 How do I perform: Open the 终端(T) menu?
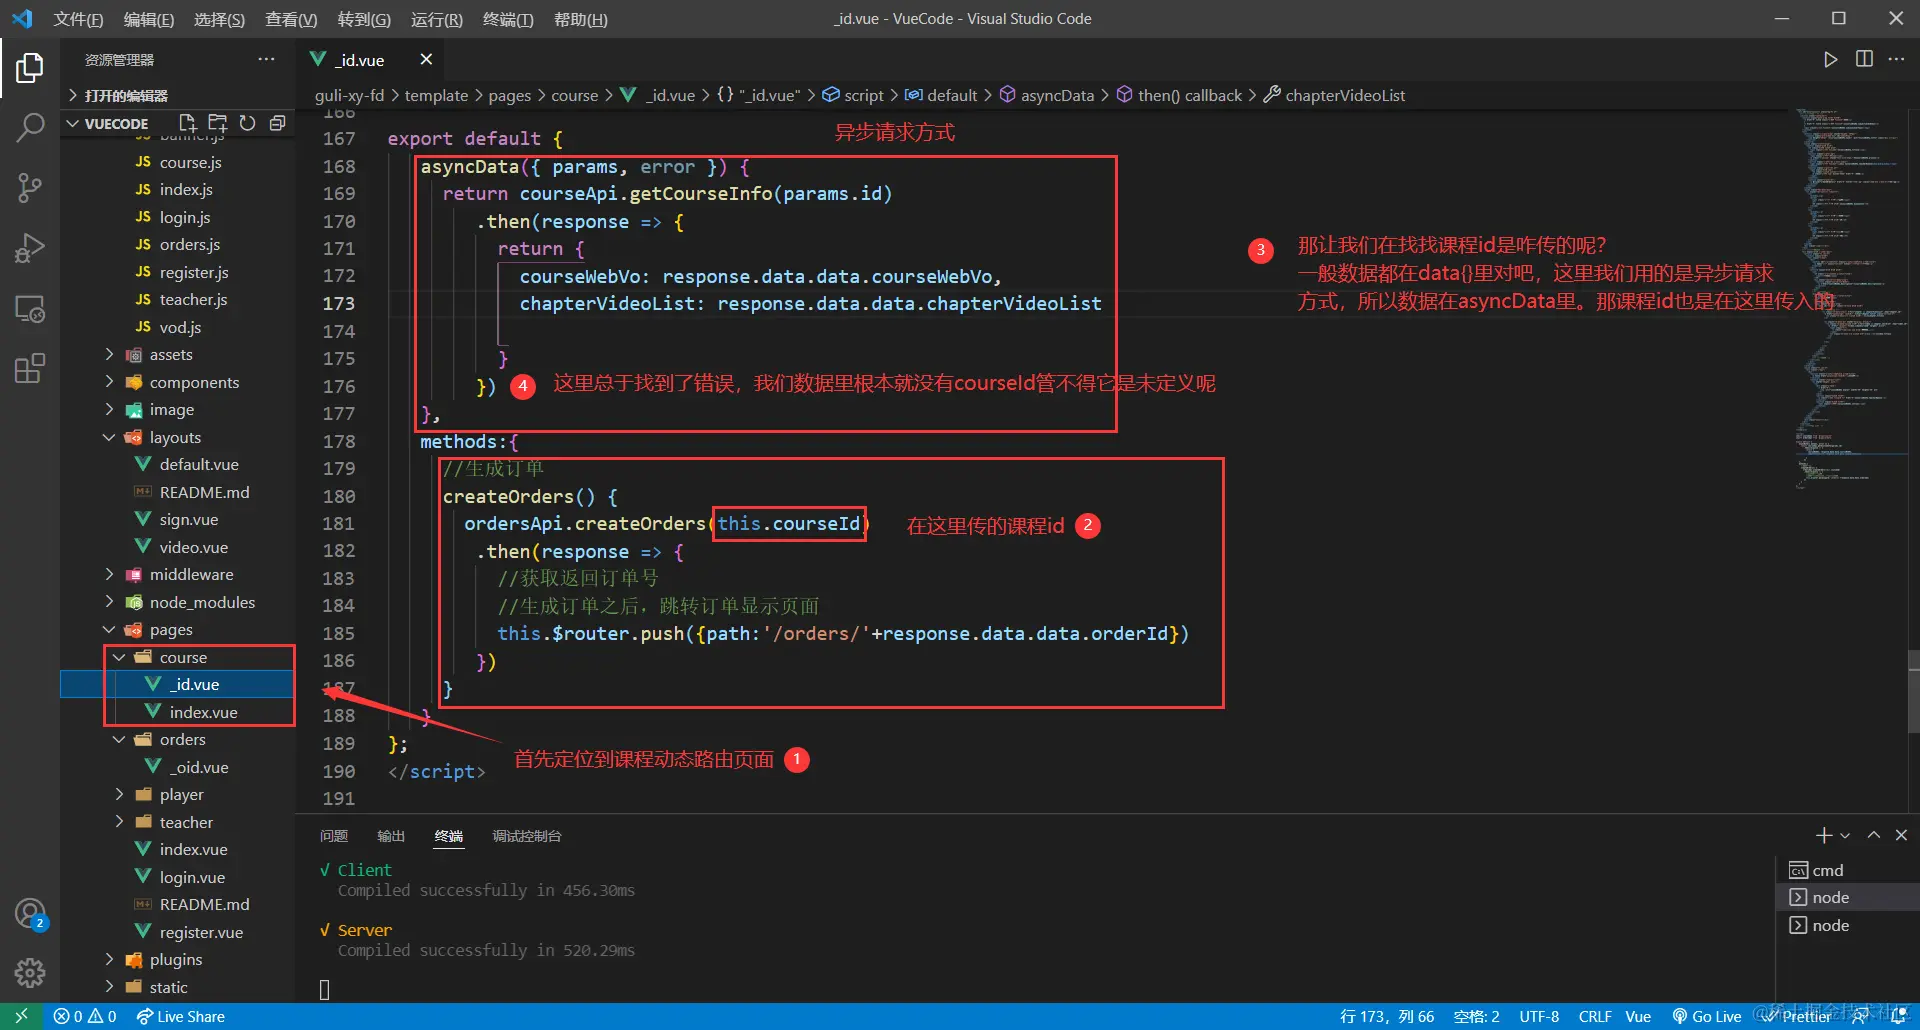[x=508, y=19]
